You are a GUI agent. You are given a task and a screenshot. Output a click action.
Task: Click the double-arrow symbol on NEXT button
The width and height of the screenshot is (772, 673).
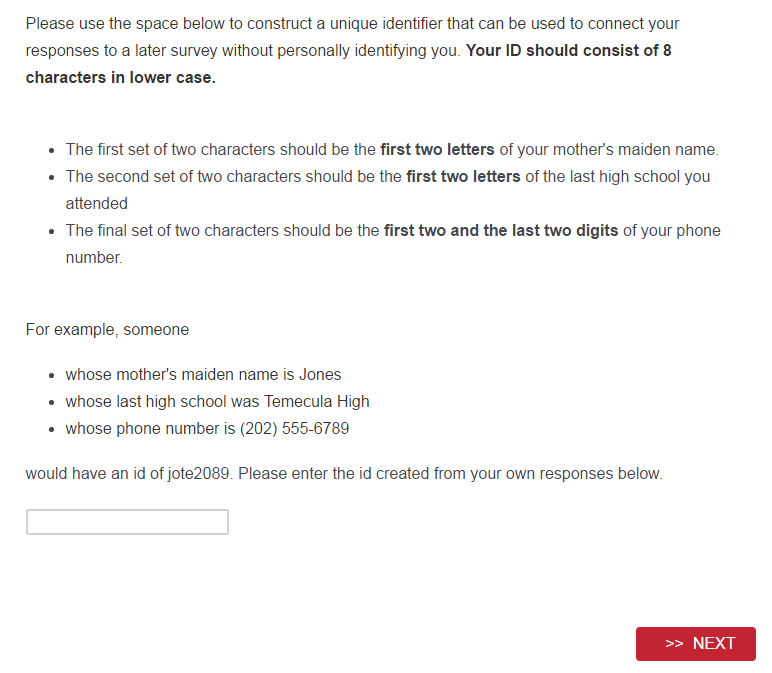pyautogui.click(x=674, y=644)
